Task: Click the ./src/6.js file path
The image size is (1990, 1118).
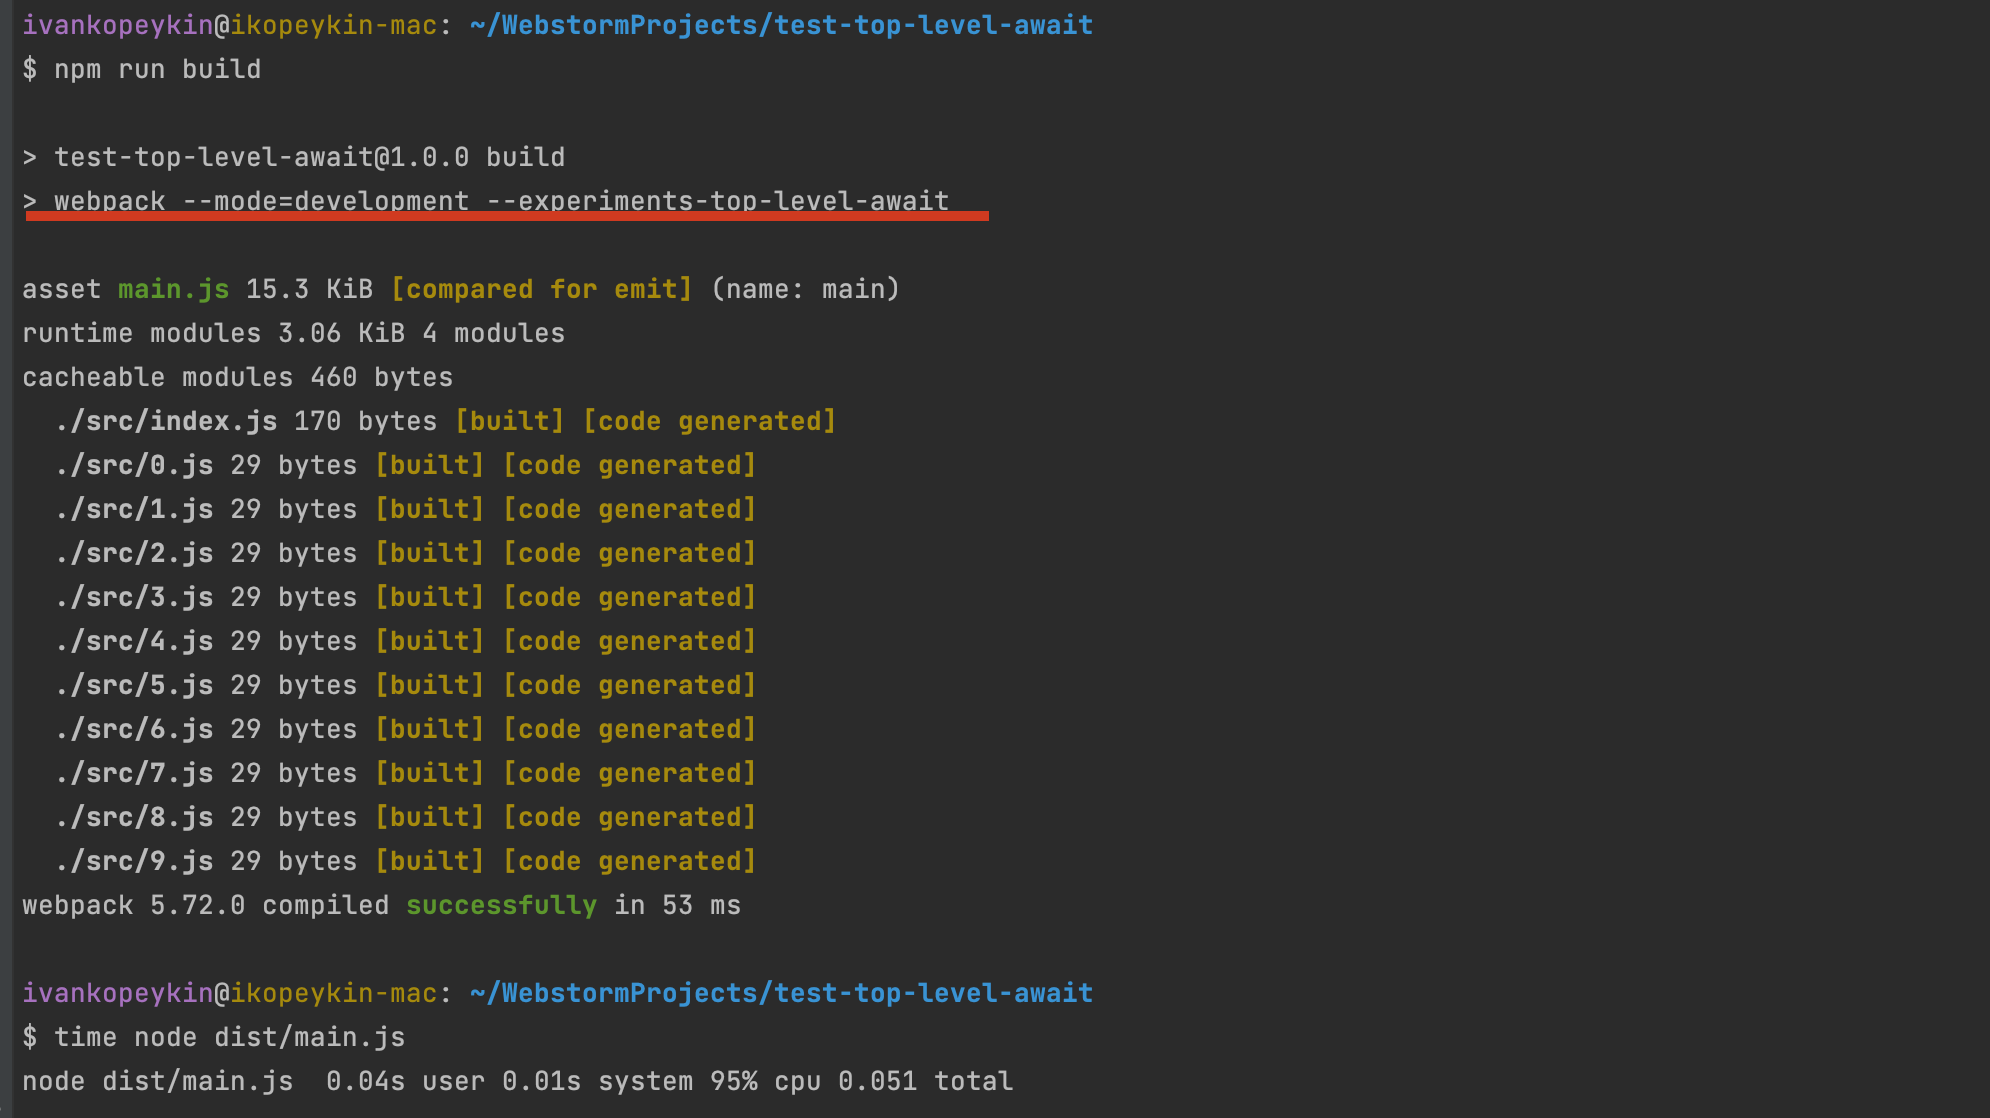Action: 134,729
